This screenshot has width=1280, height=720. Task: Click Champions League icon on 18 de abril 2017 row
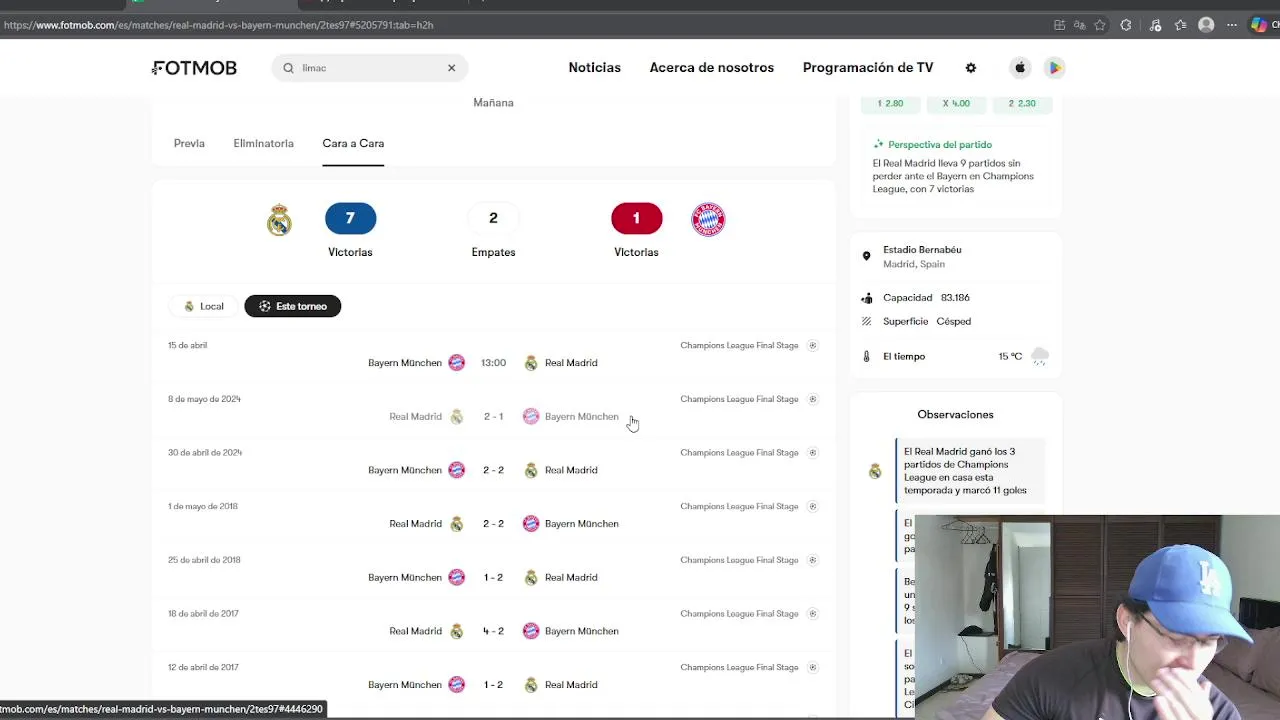(x=812, y=613)
